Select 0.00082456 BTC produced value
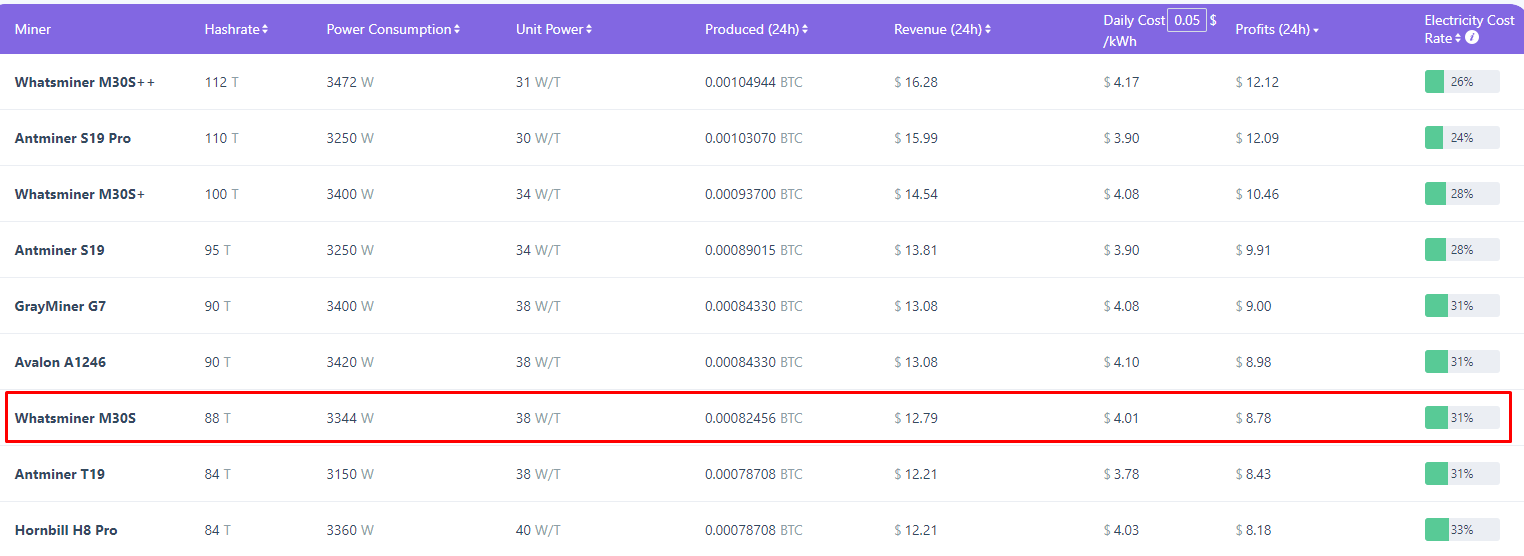The width and height of the screenshot is (1524, 556). 754,418
